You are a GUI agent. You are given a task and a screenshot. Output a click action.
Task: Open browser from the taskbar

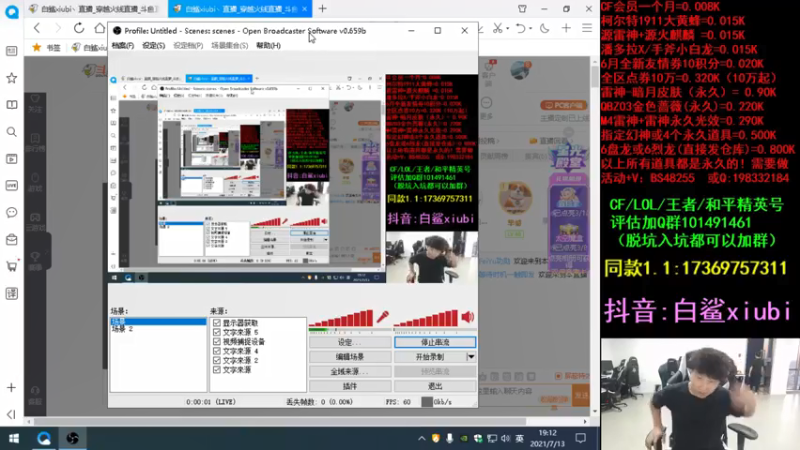click(x=43, y=438)
